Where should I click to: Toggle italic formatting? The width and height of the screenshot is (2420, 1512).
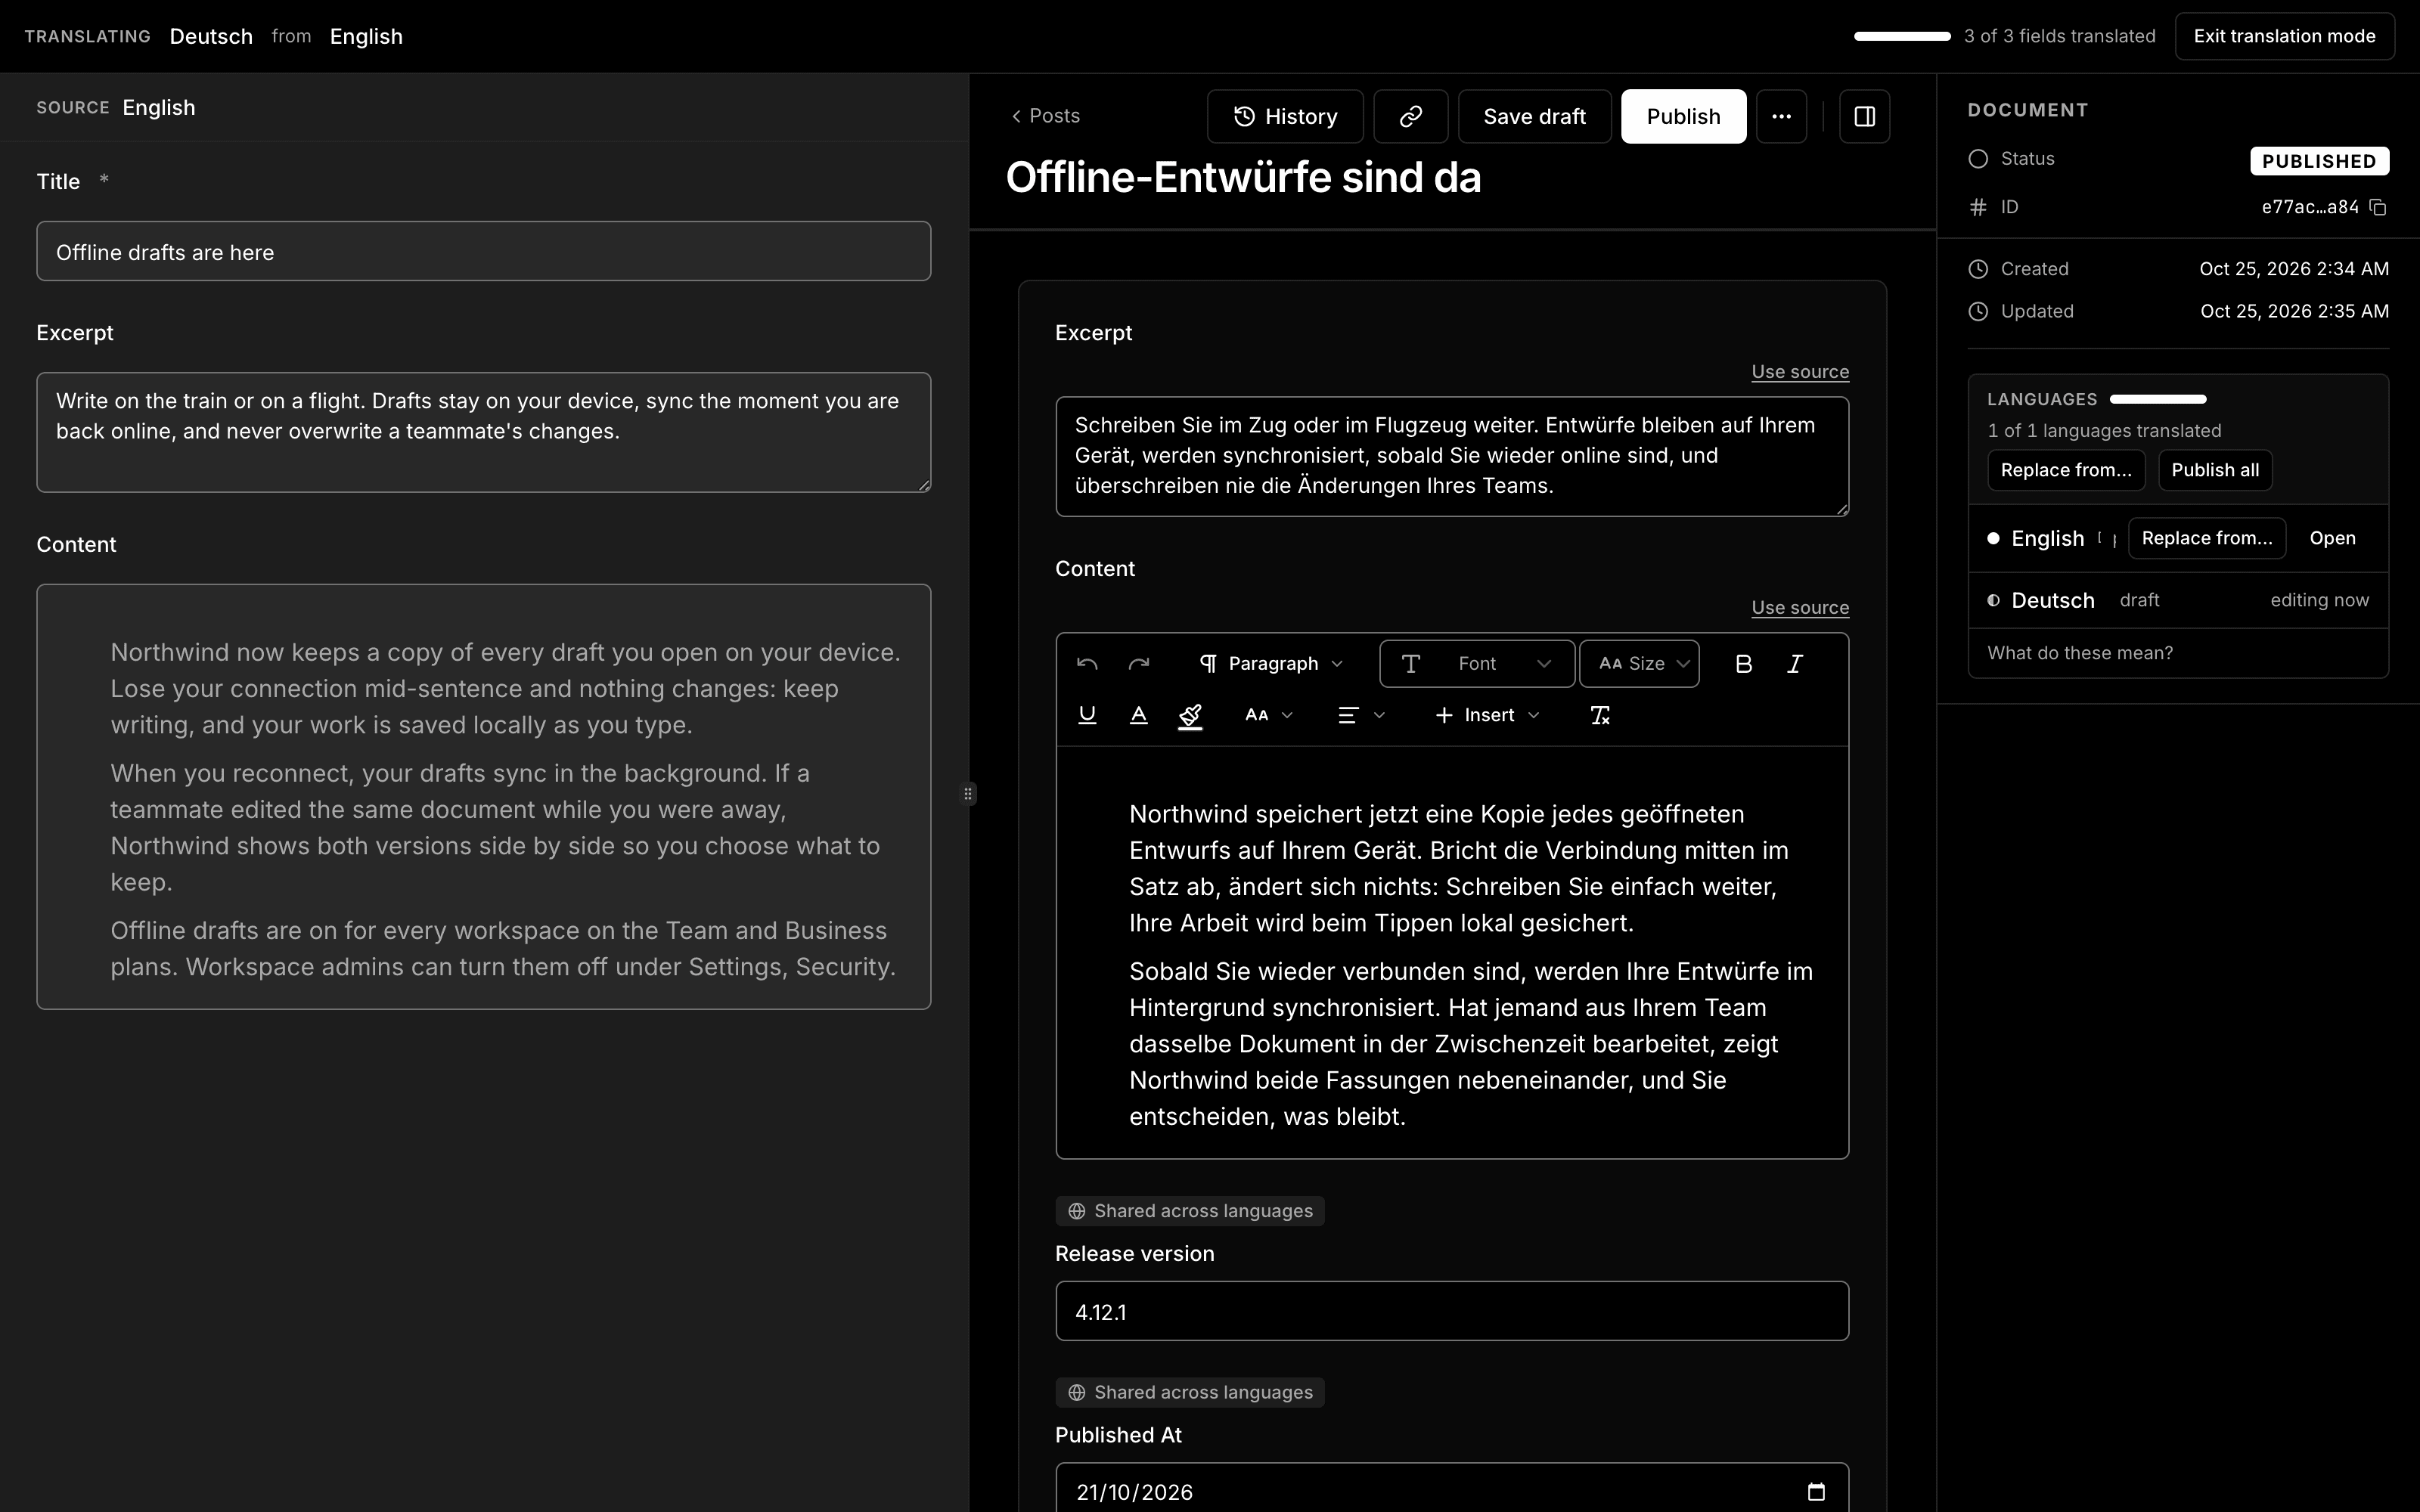pyautogui.click(x=1795, y=664)
